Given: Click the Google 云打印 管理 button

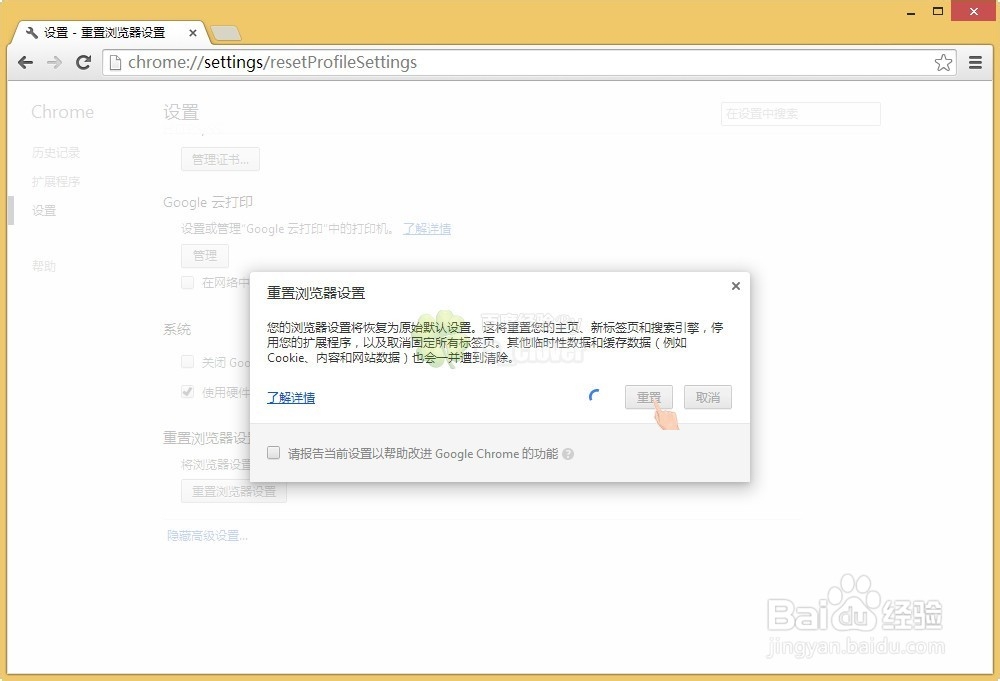Looking at the screenshot, I should [205, 256].
